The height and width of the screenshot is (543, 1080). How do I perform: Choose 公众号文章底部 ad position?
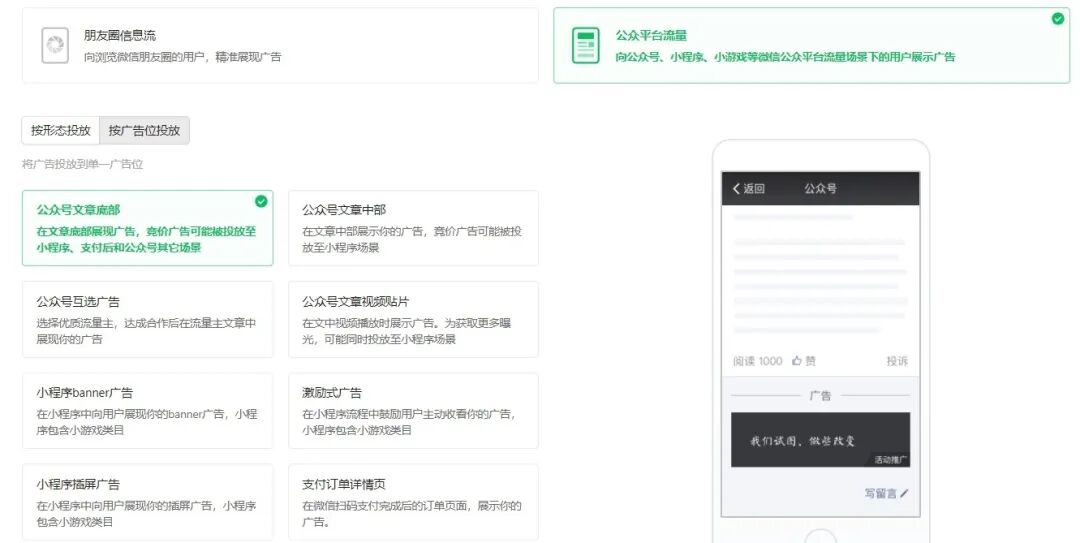tap(147, 228)
